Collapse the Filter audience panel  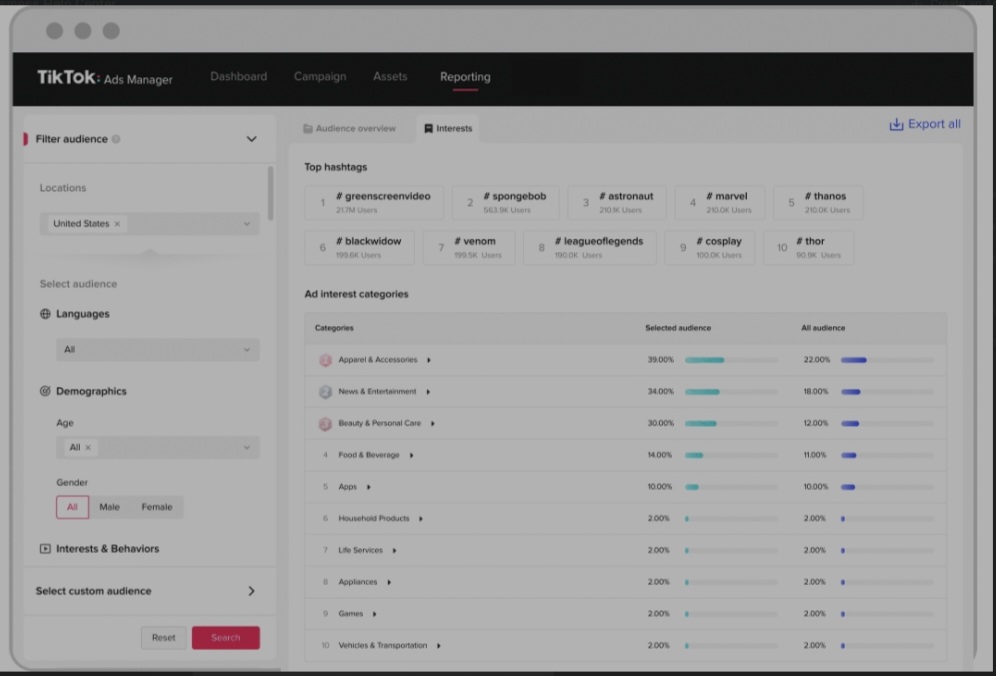coord(252,139)
